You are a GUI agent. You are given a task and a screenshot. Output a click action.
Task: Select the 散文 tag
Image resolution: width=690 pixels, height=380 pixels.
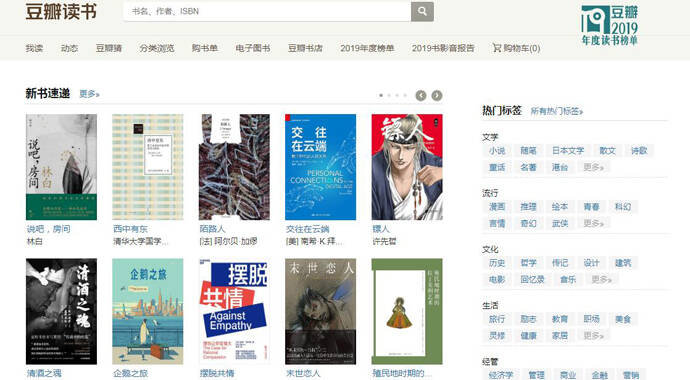click(x=608, y=150)
